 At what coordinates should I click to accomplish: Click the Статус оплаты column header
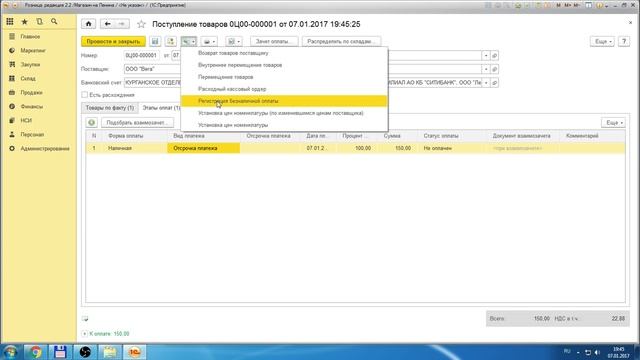[441, 136]
